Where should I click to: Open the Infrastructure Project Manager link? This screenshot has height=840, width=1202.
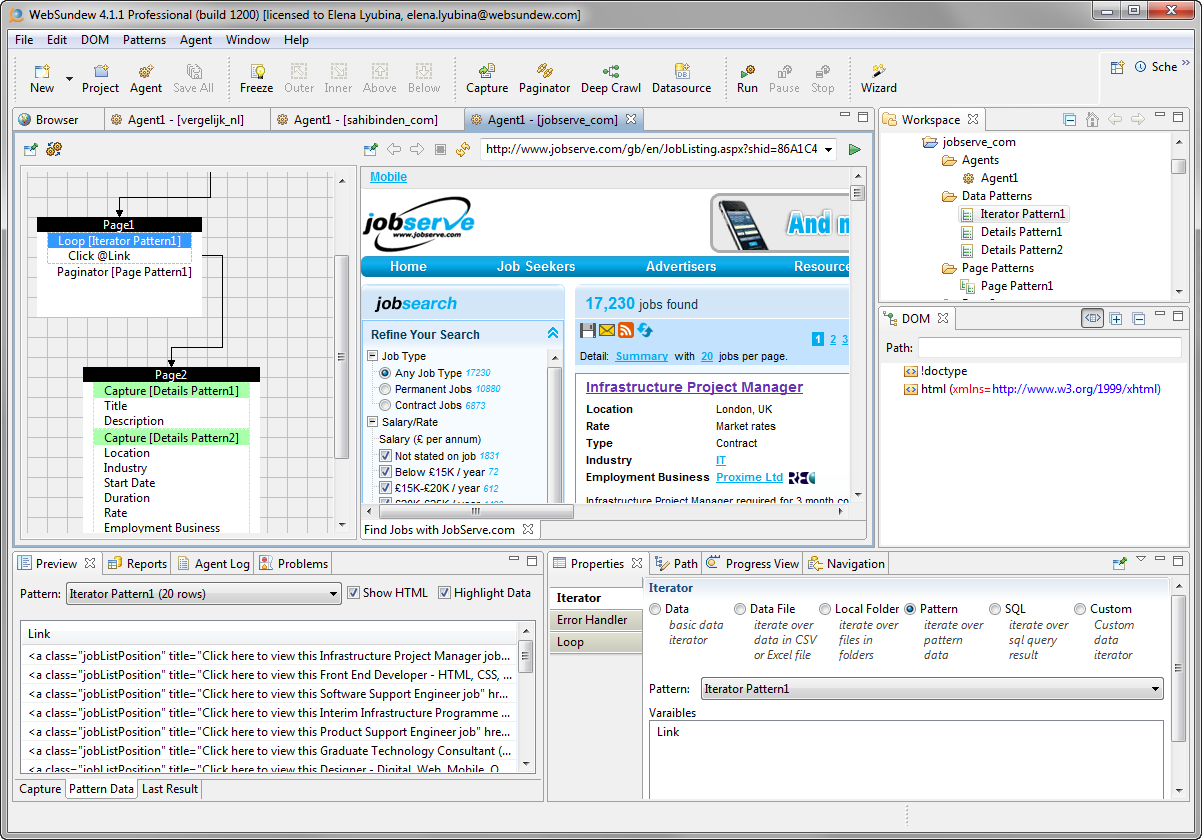click(x=694, y=387)
